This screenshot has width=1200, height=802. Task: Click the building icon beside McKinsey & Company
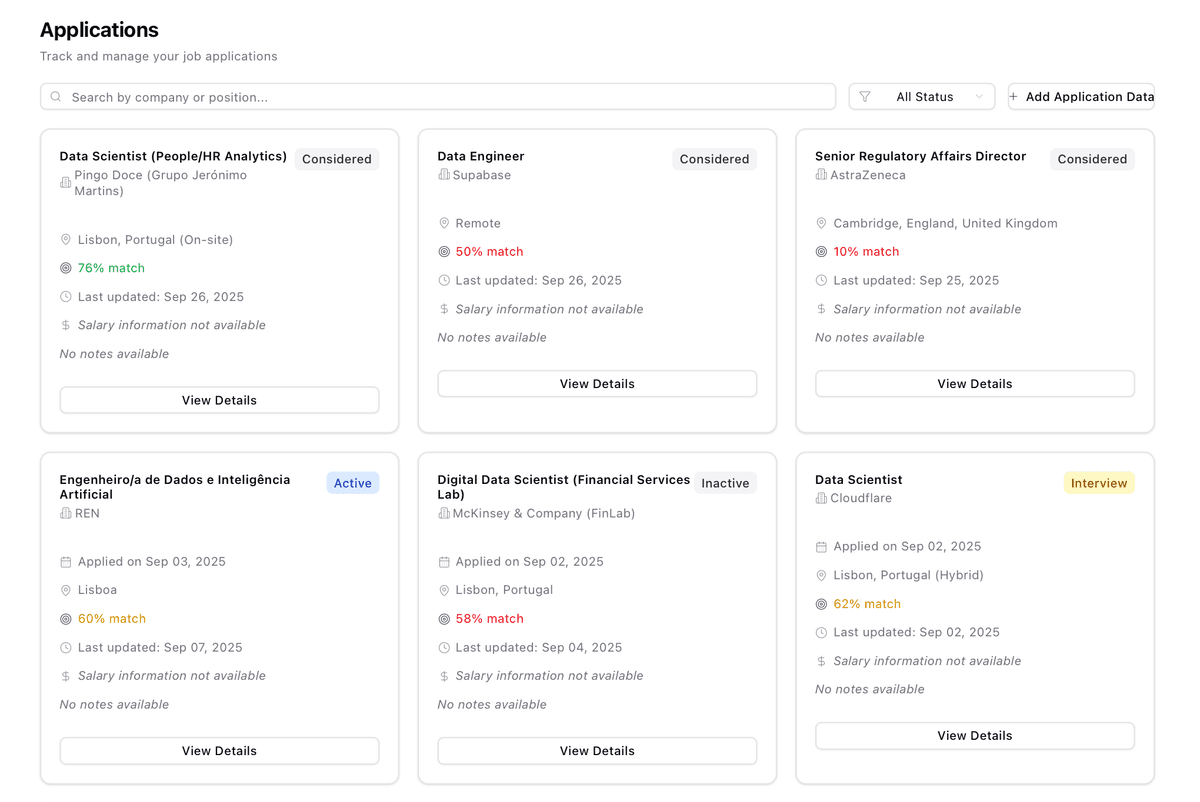[x=444, y=514]
